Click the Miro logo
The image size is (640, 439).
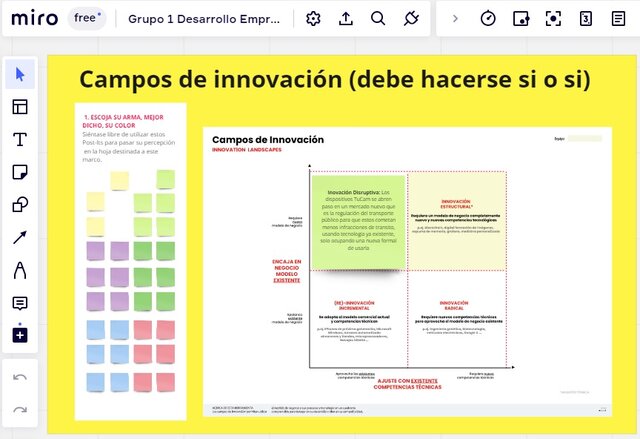click(35, 18)
